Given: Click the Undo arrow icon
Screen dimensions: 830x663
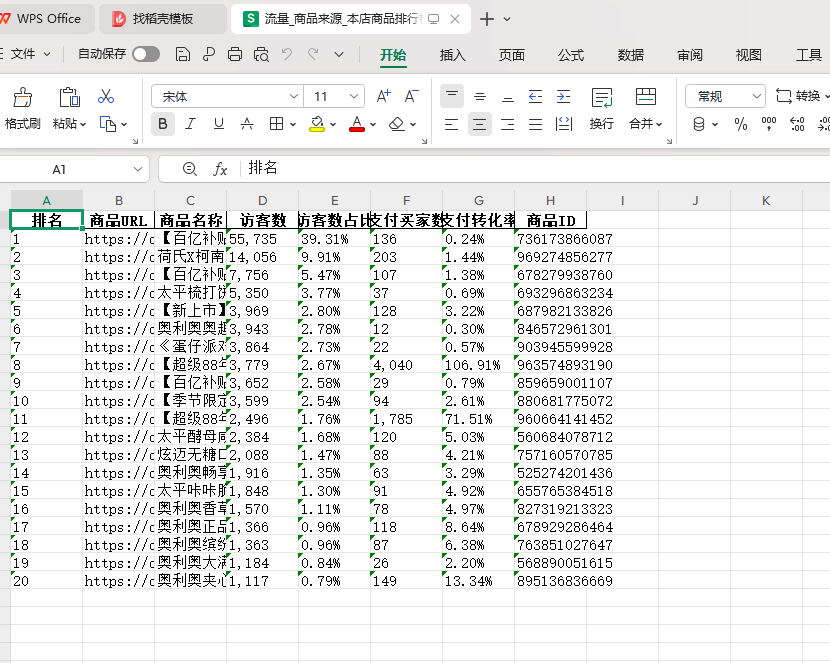Looking at the screenshot, I should (x=287, y=54).
